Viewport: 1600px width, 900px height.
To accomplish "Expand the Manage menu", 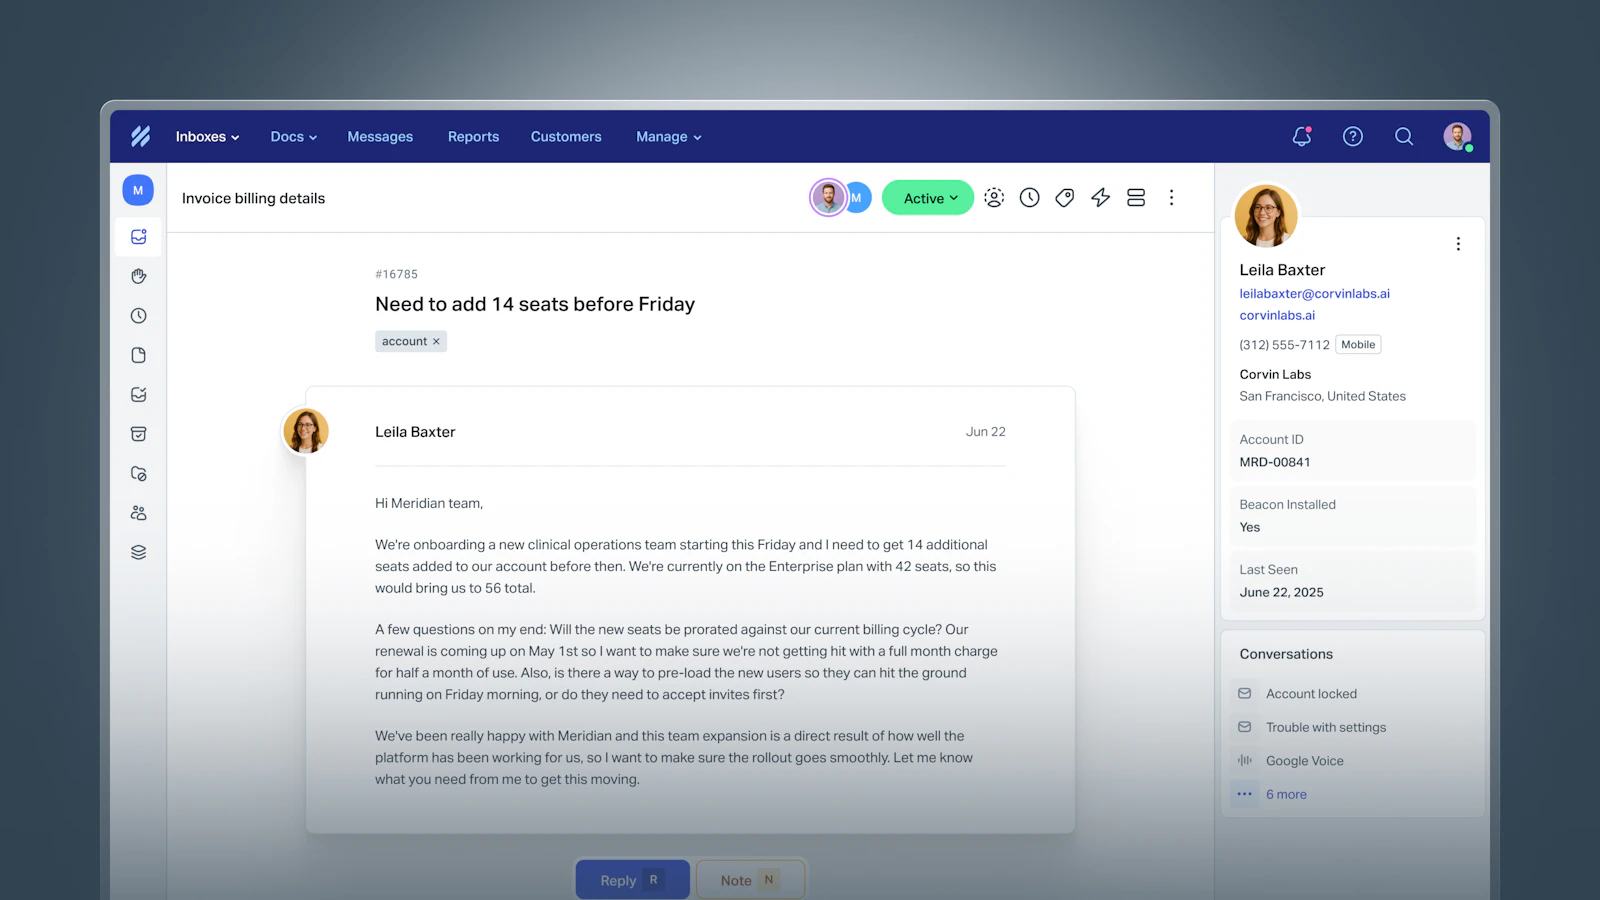I will 667,136.
